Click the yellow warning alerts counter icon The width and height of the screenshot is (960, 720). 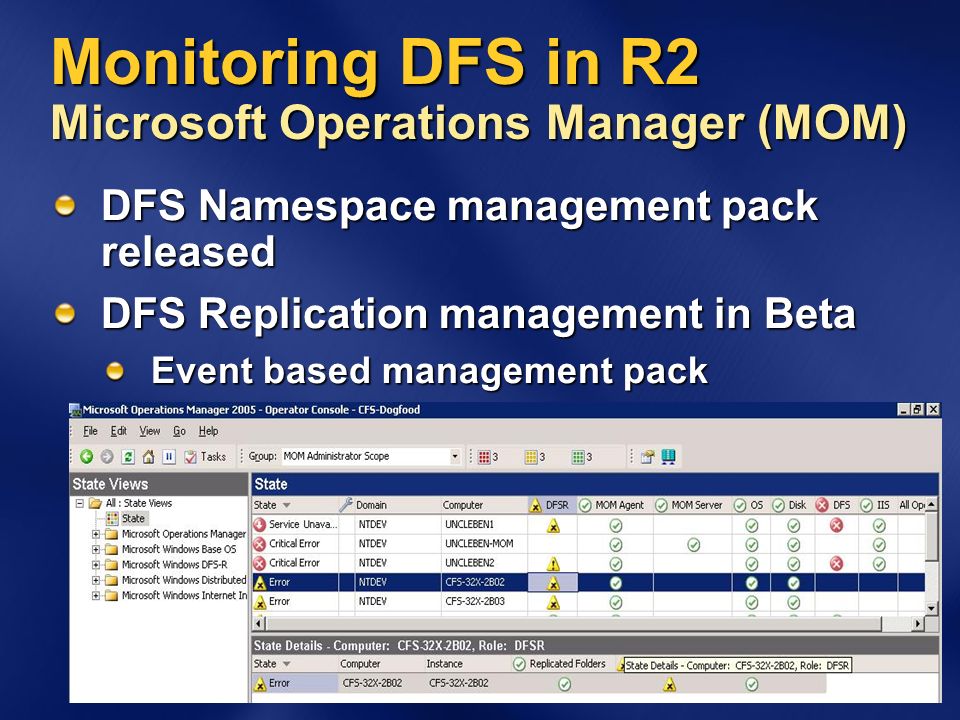531,457
